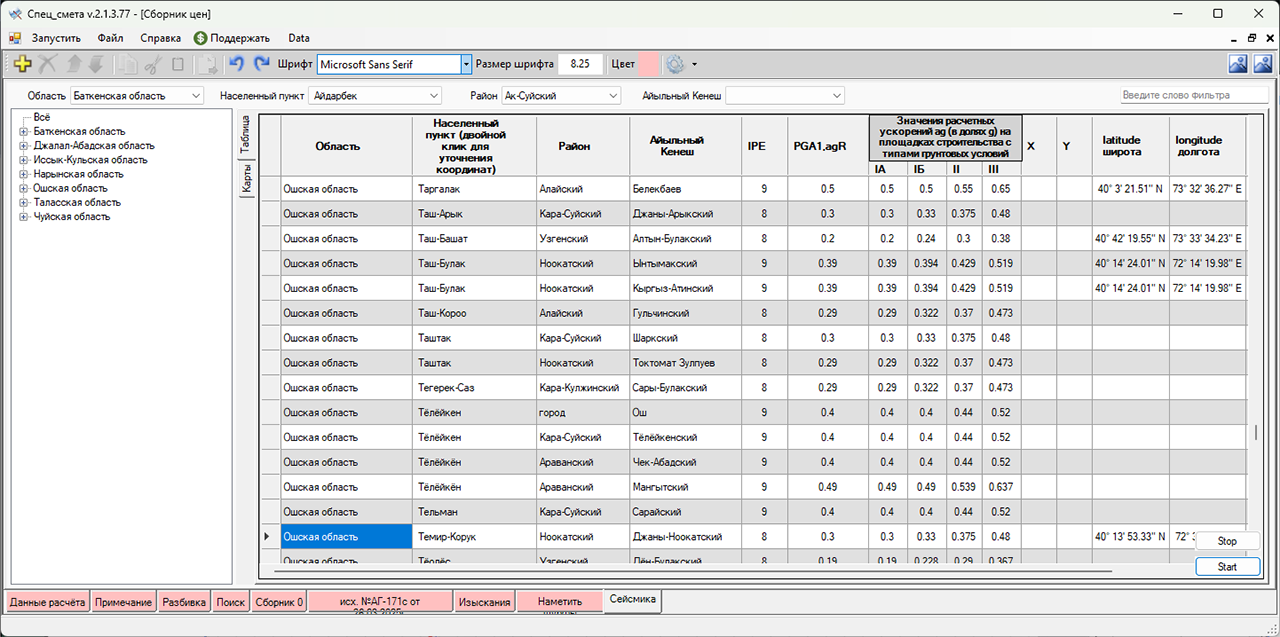Expand the Чуйская область tree node
The image size is (1280, 637).
tap(23, 217)
